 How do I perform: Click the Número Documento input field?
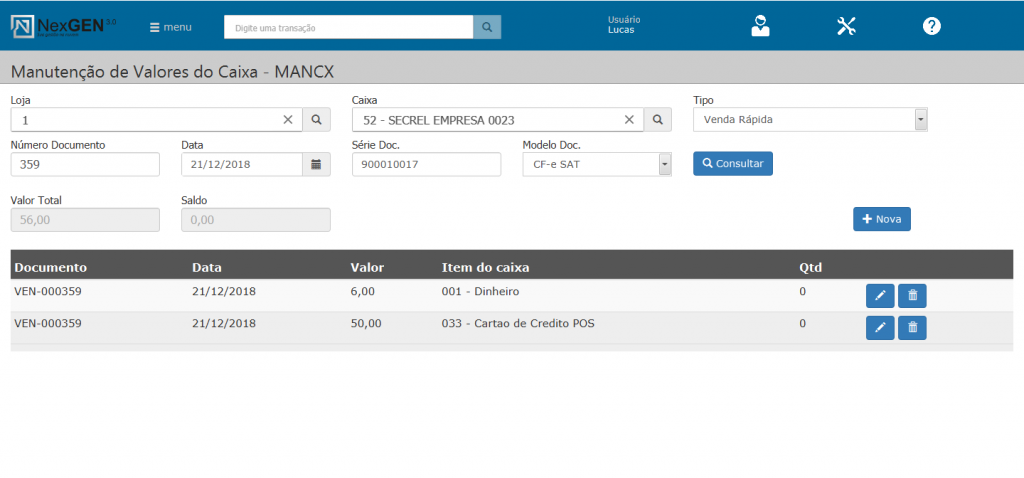(85, 164)
